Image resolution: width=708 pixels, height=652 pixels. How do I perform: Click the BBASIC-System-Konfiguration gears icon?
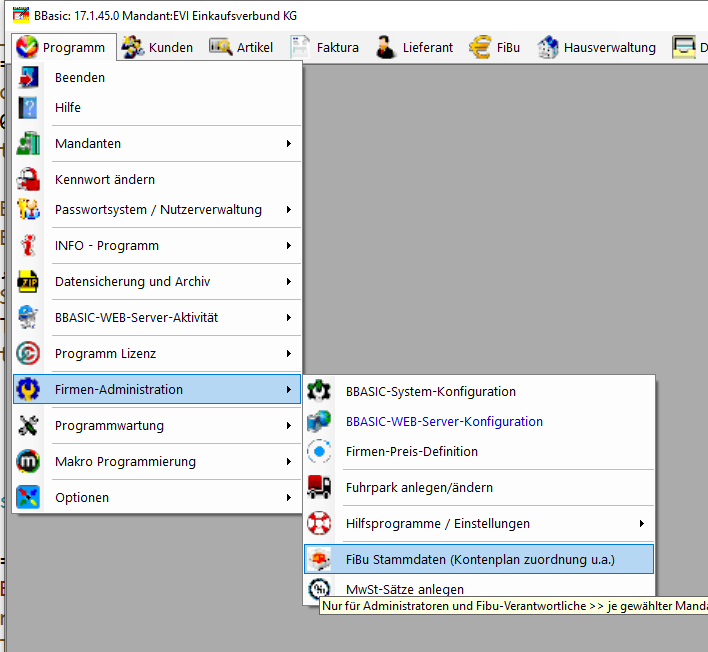coord(319,391)
